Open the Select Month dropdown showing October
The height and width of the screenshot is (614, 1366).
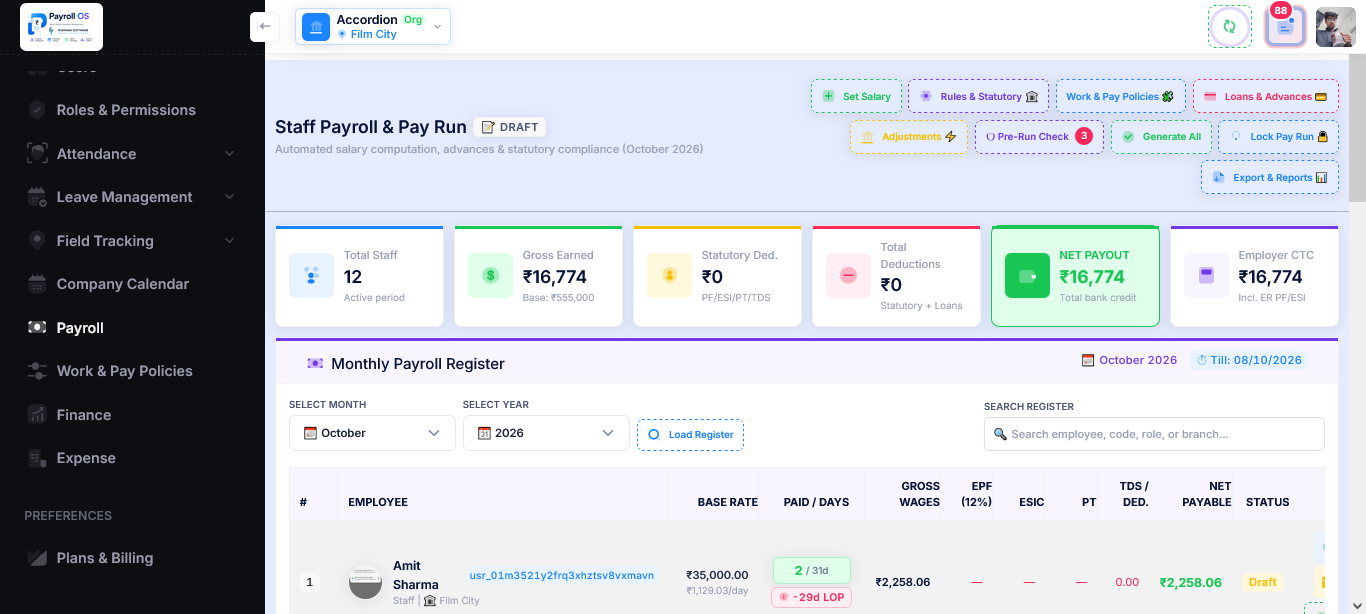(372, 433)
